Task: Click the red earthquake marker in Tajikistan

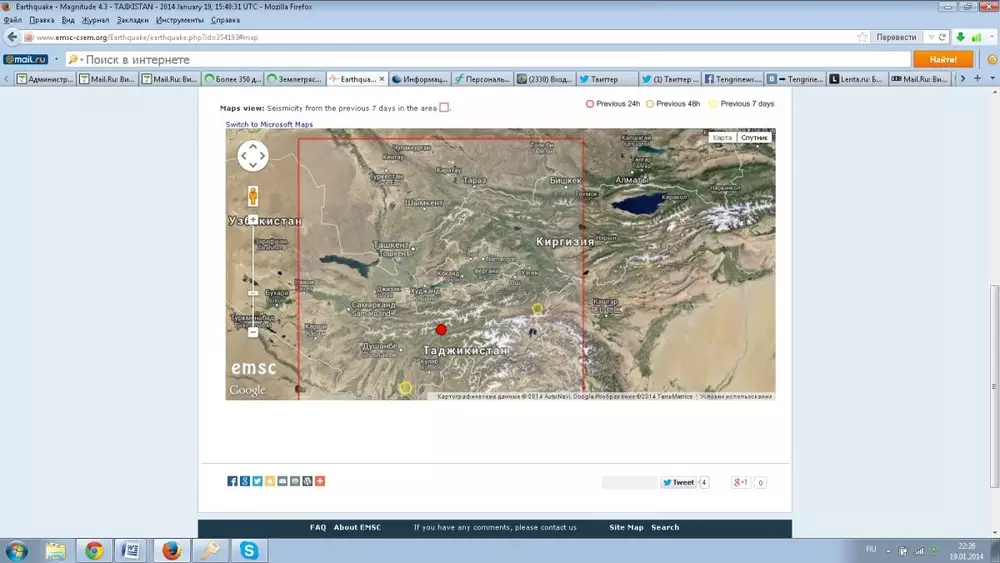Action: pos(441,329)
